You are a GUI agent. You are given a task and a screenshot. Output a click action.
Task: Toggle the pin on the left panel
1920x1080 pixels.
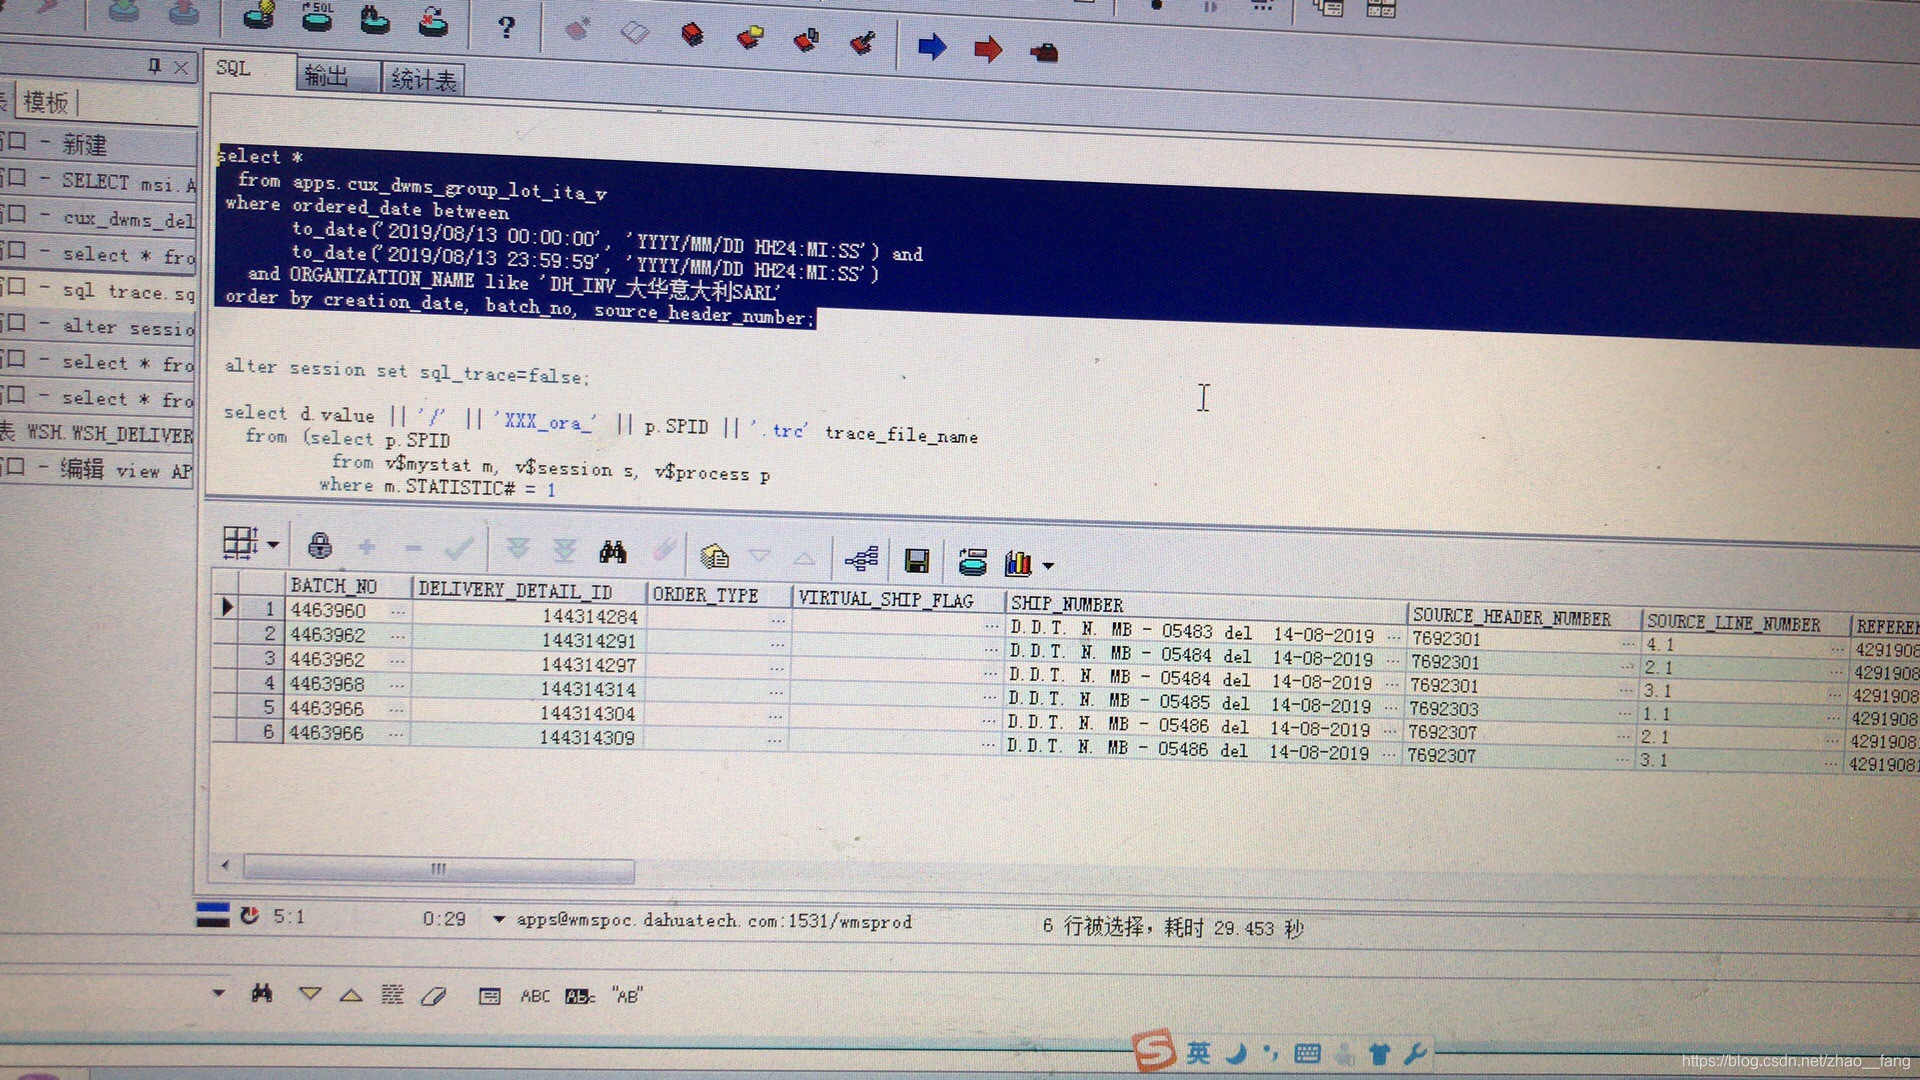pos(154,66)
